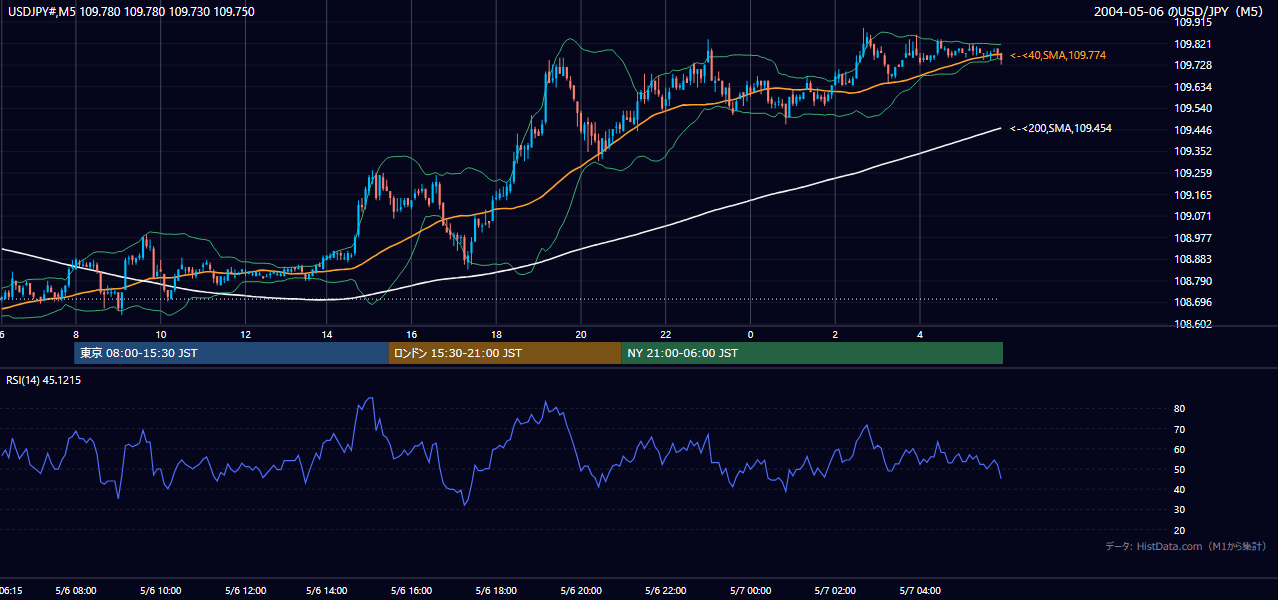Image resolution: width=1278 pixels, height=600 pixels.
Task: Click hour 2 label under price chart
Action: point(835,335)
